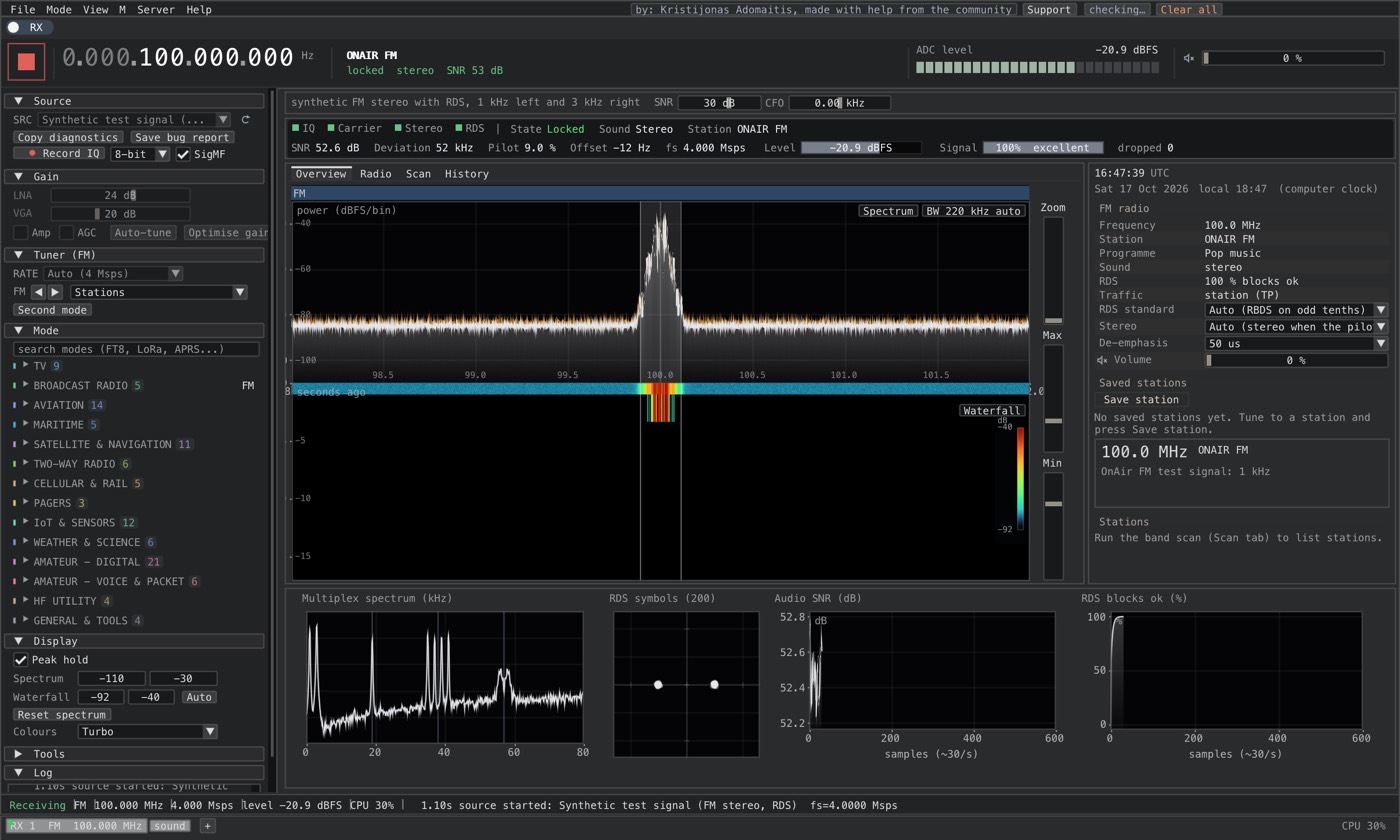
Task: Collapse the Gain section header
Action: 135,176
